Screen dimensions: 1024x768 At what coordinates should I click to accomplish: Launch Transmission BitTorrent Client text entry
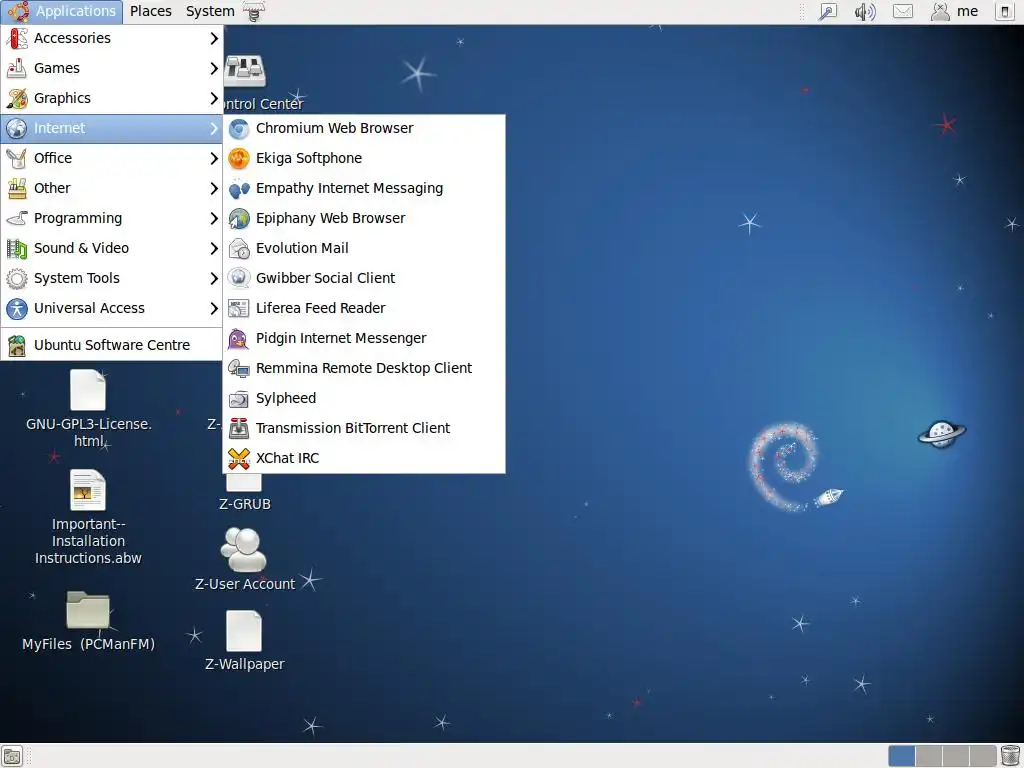tap(353, 428)
